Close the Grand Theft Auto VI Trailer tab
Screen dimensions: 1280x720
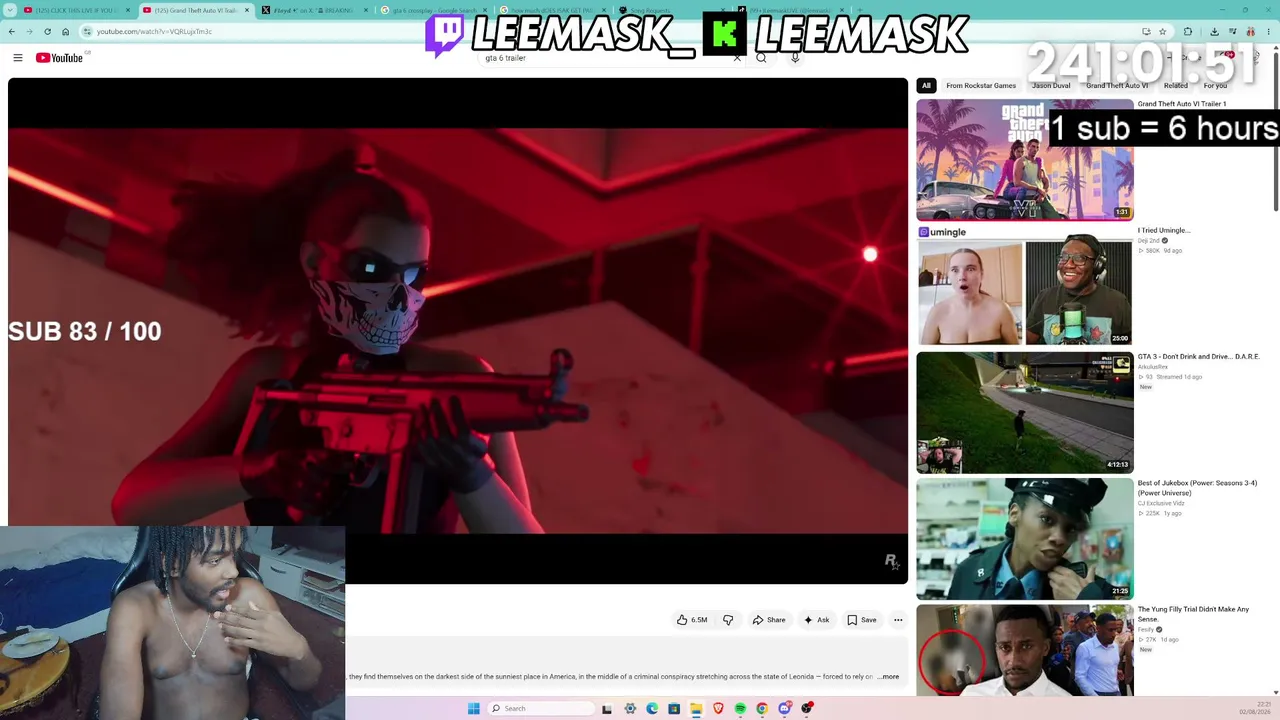(x=247, y=10)
